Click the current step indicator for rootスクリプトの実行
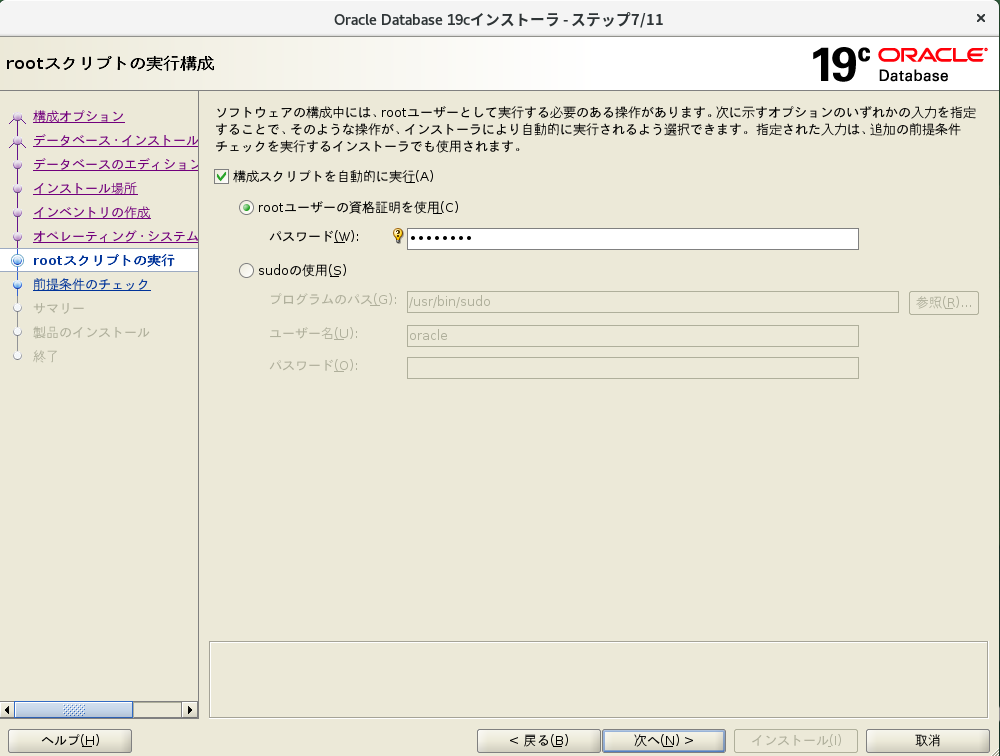 (x=17, y=261)
